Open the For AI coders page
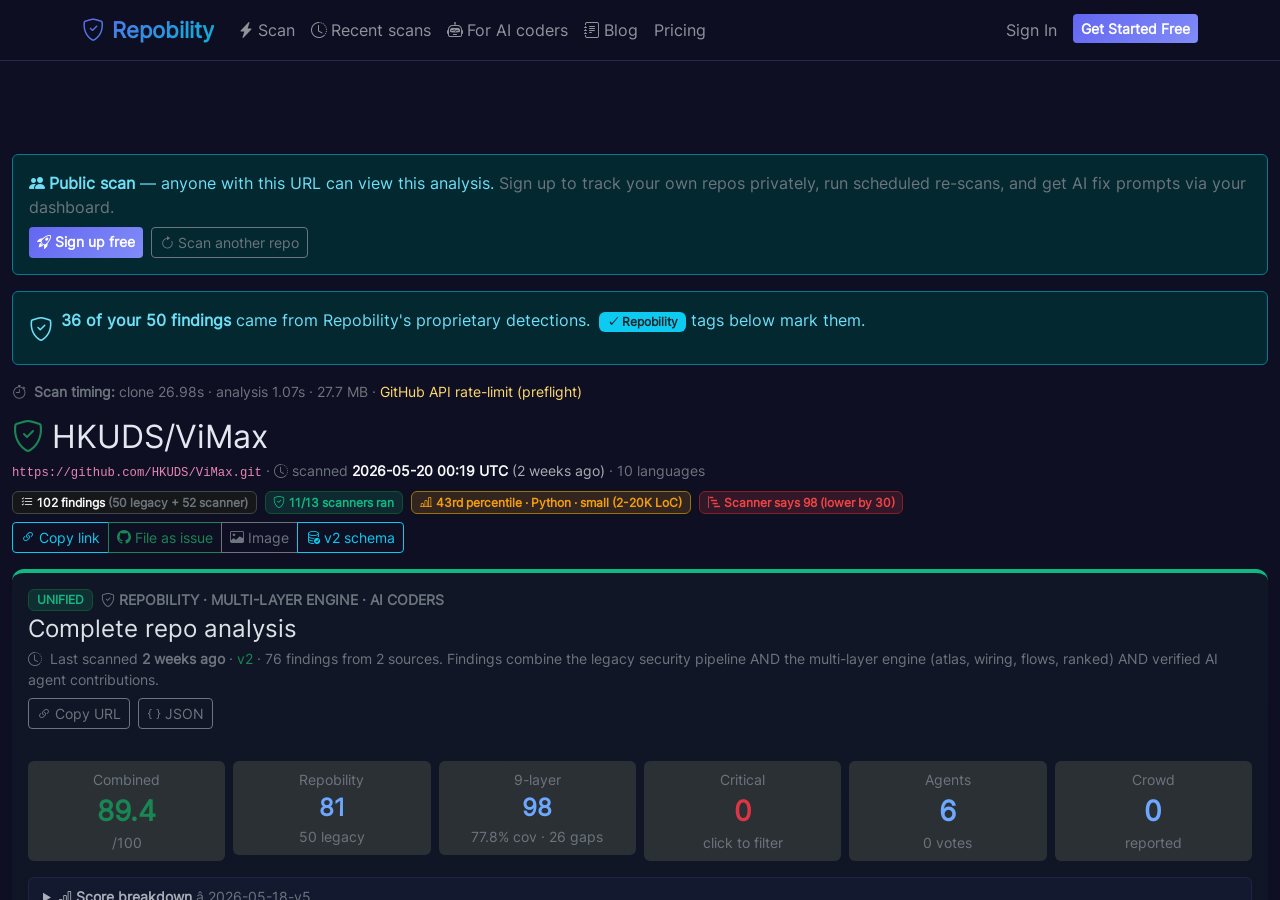The height and width of the screenshot is (900, 1280). 508,30
